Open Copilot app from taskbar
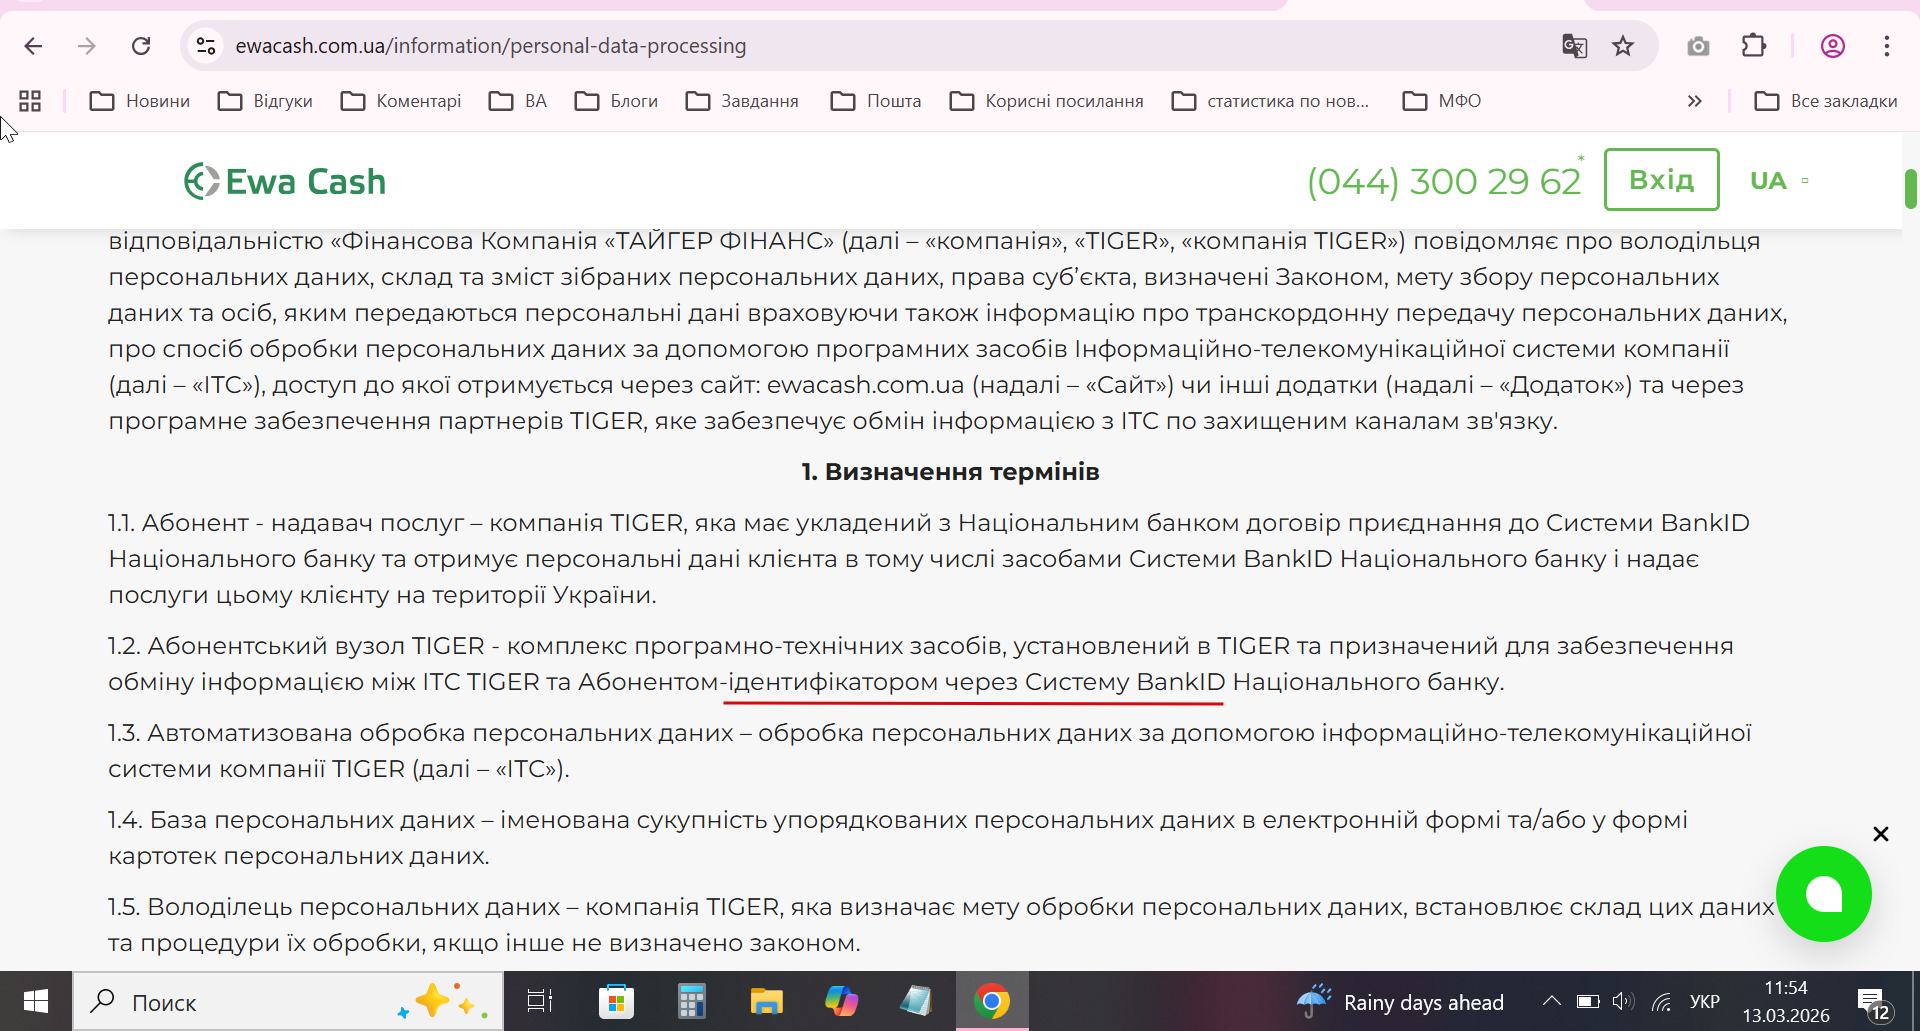Screen dimensions: 1920x1031 (841, 1001)
